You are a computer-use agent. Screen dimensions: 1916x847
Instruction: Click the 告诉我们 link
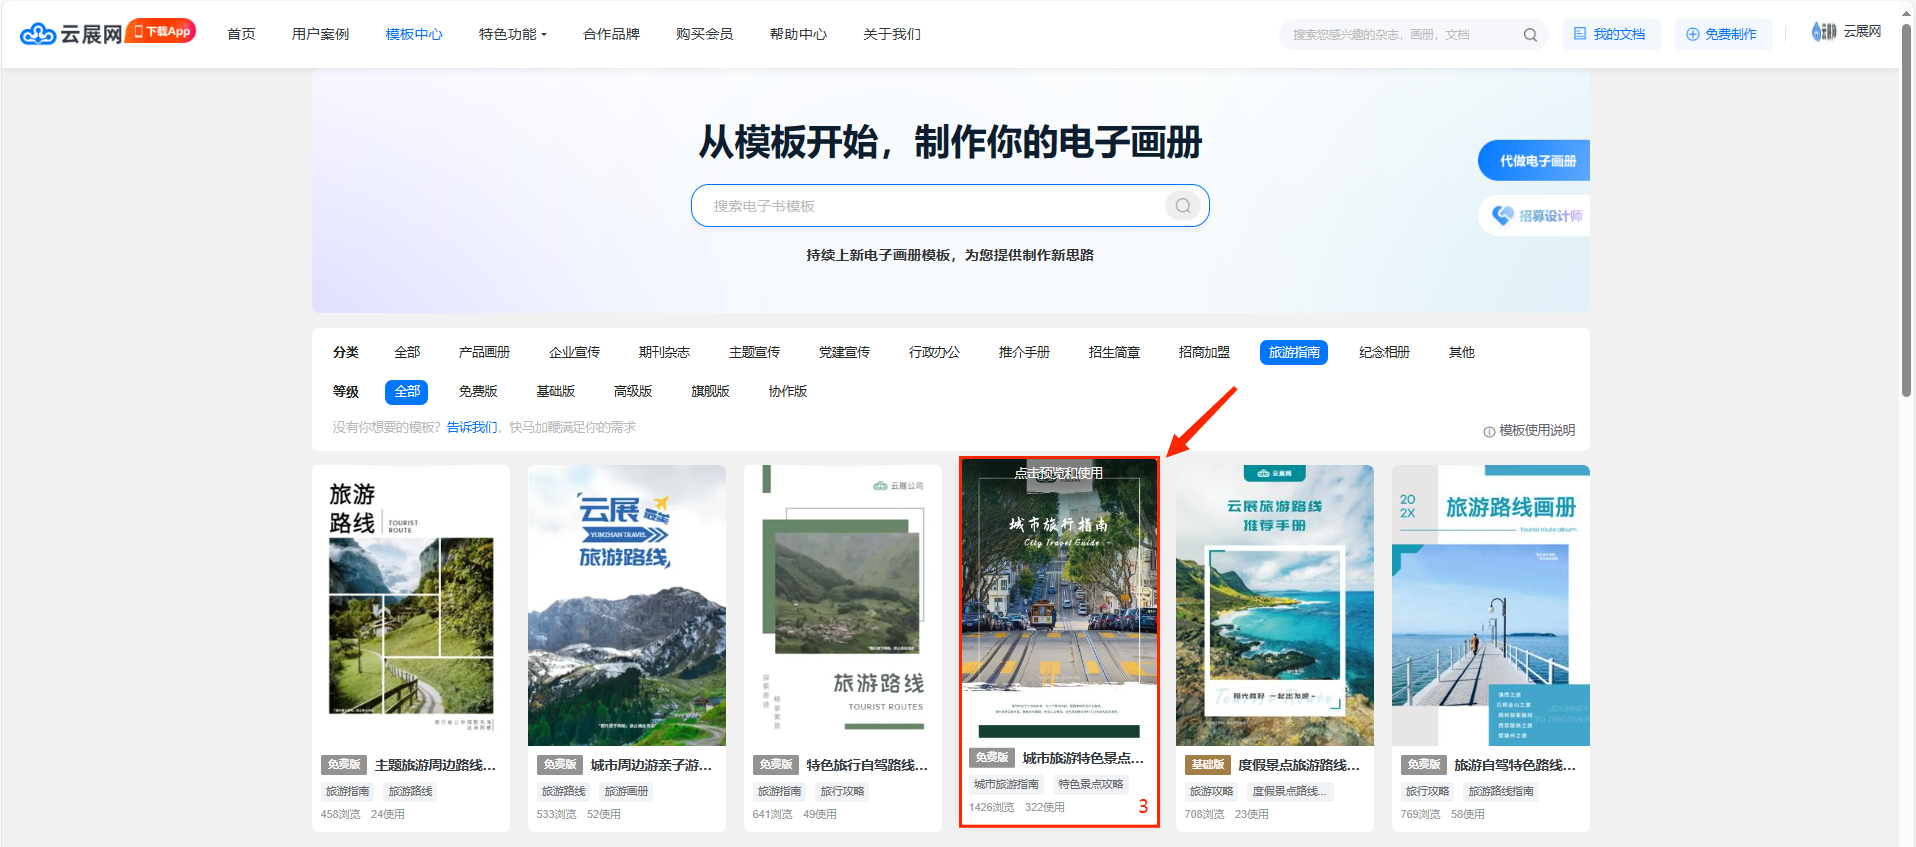click(472, 427)
